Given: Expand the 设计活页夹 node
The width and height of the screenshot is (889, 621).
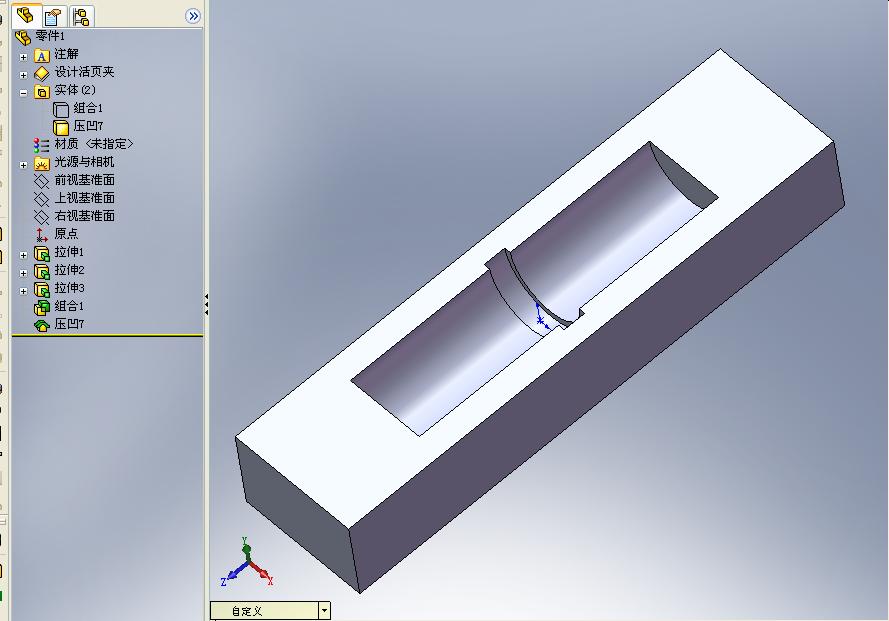Looking at the screenshot, I should pos(23,74).
